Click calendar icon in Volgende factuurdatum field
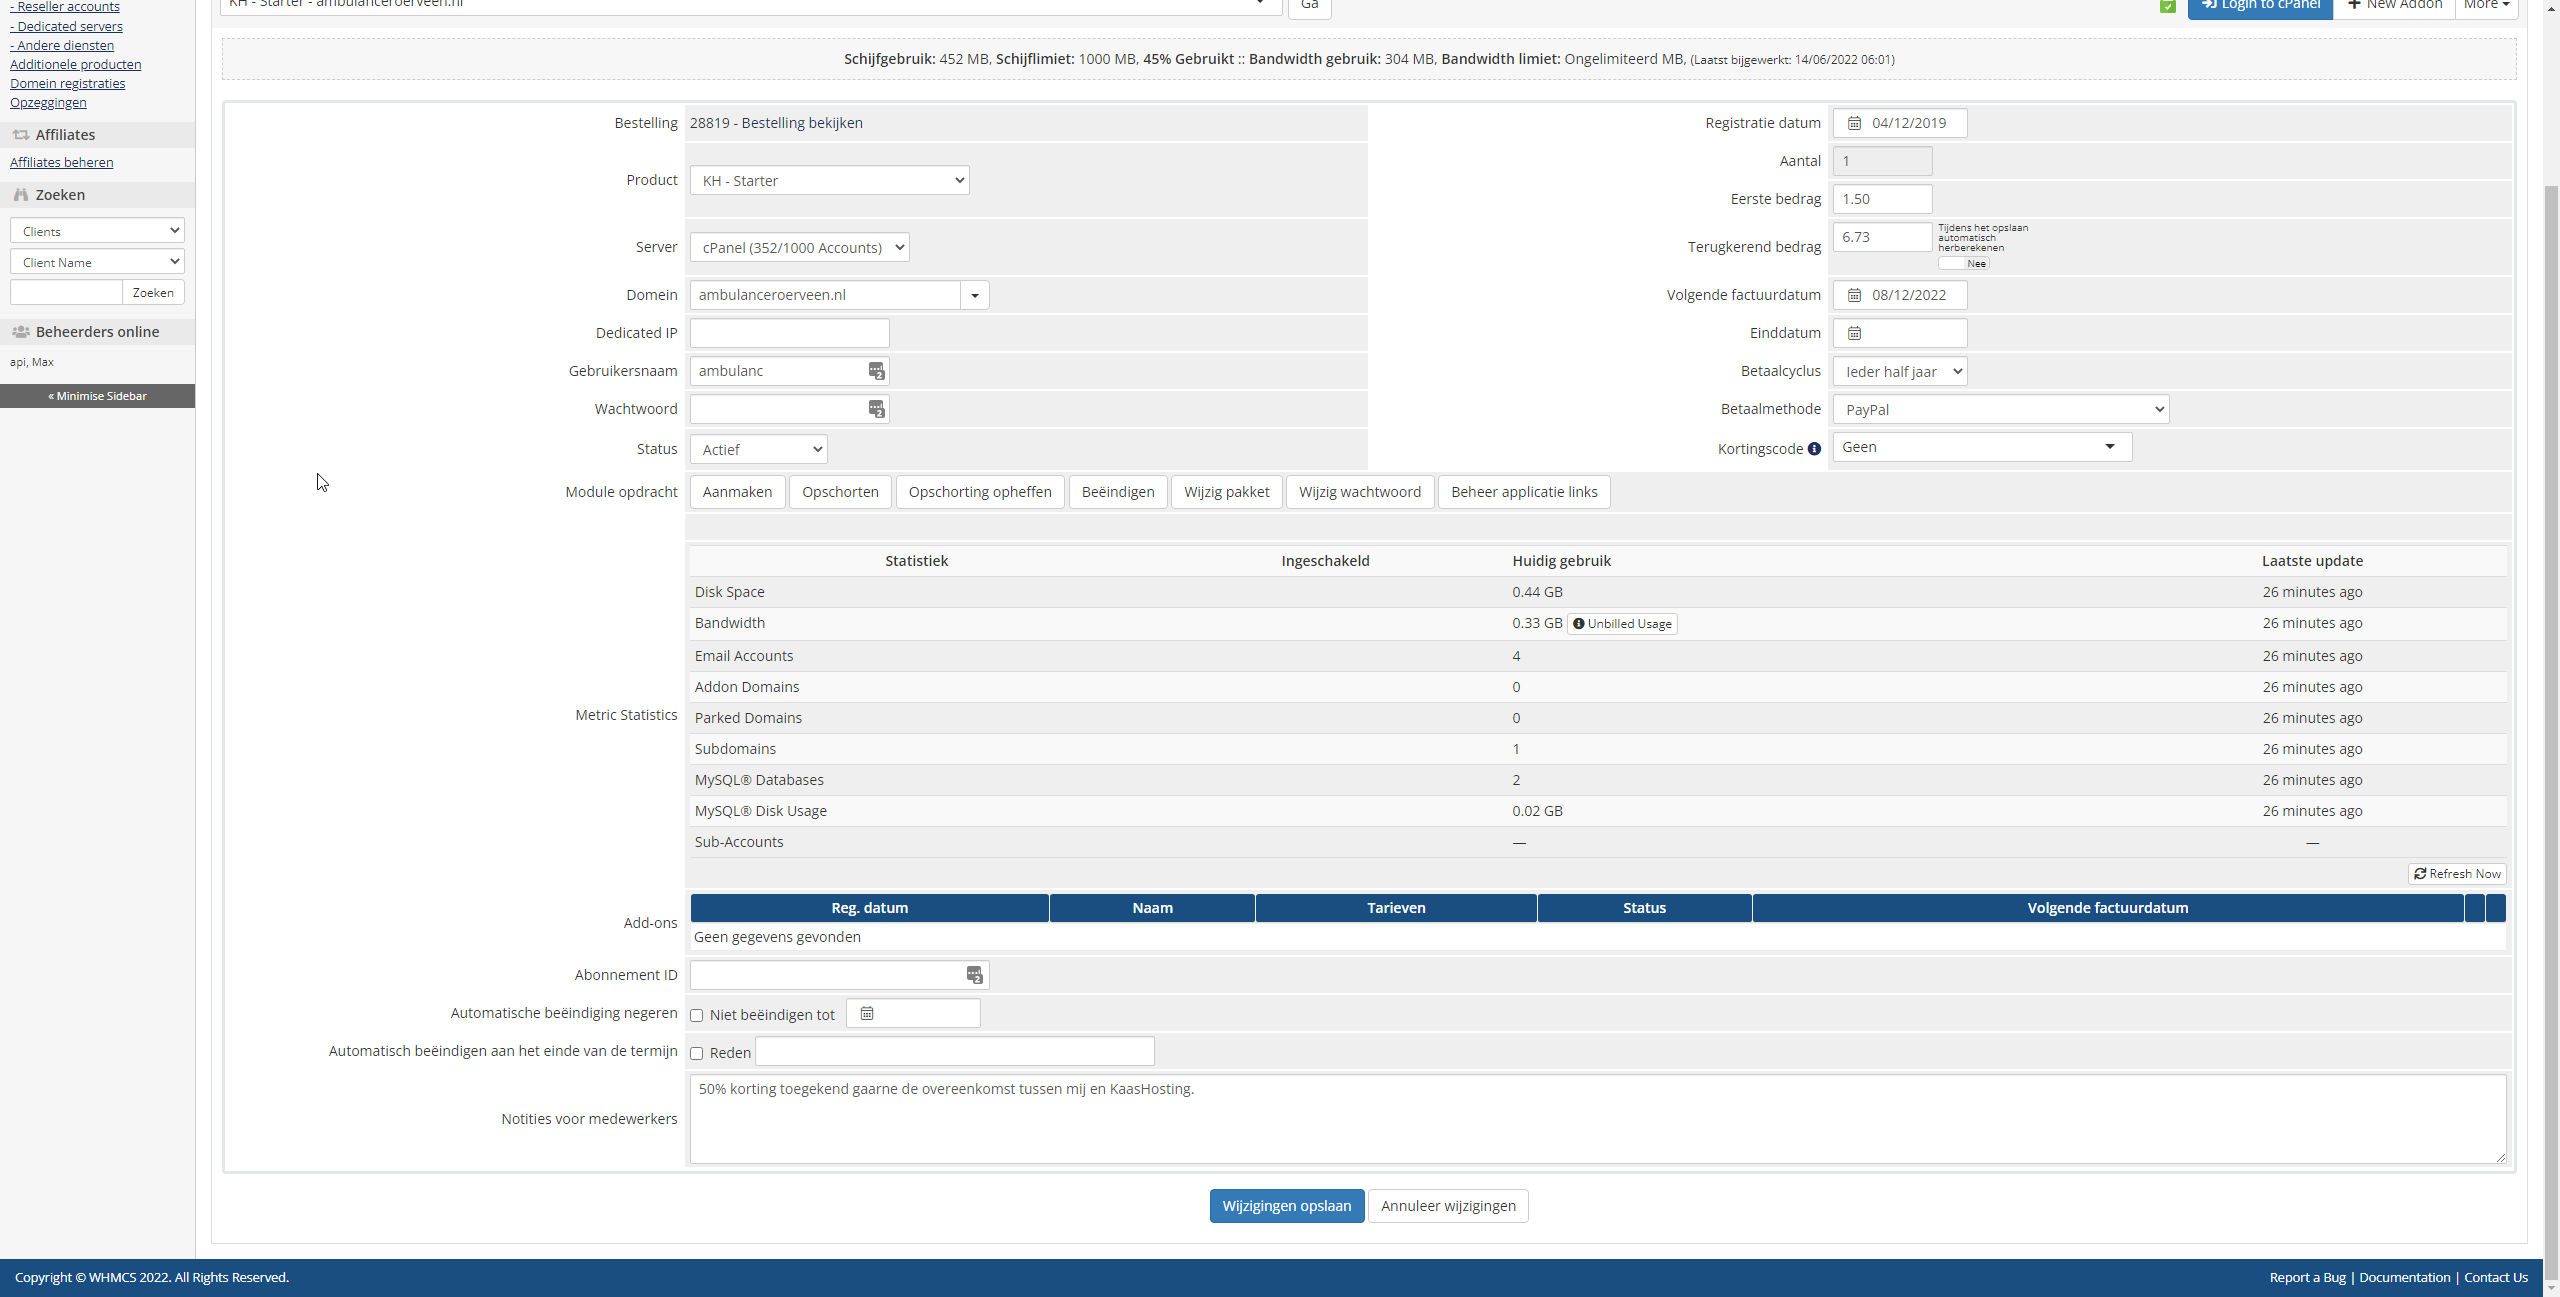 point(1854,295)
